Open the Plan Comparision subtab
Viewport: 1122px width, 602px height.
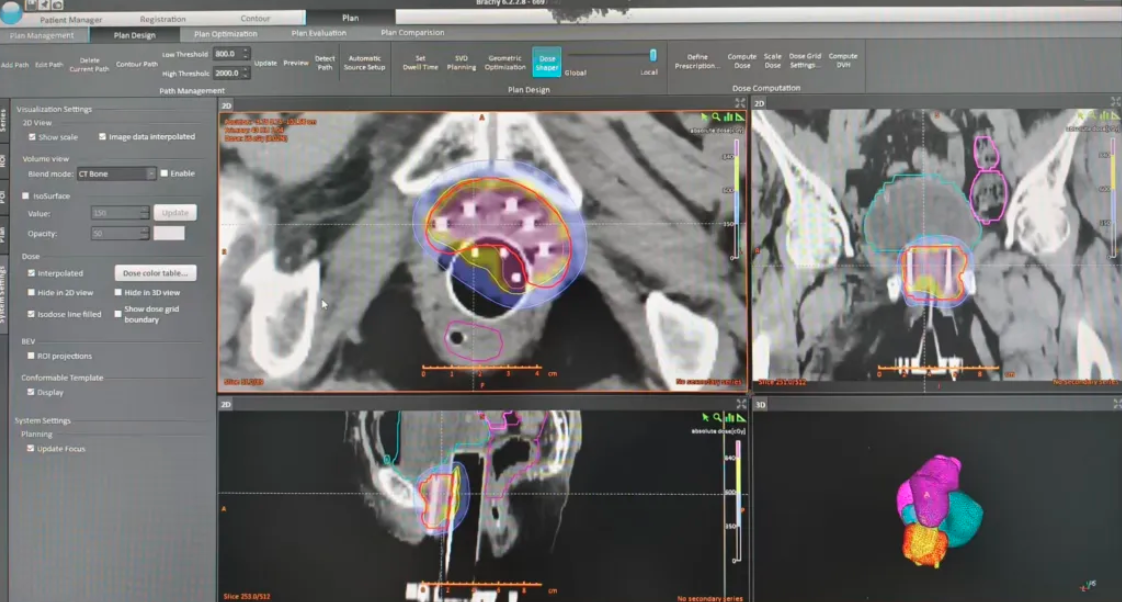(412, 32)
